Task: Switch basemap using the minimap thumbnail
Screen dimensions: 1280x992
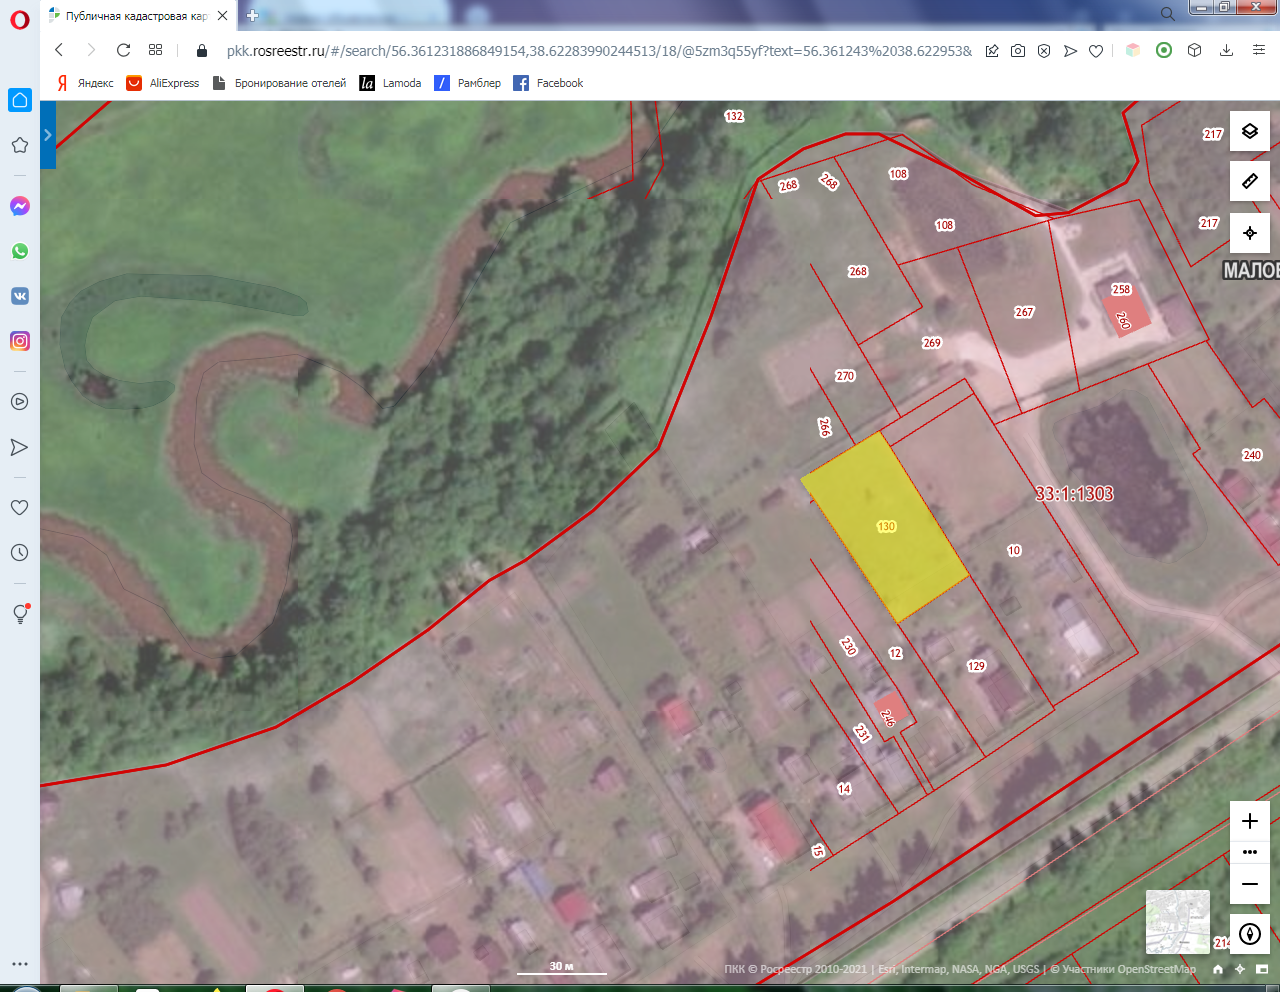Action: click(1177, 922)
